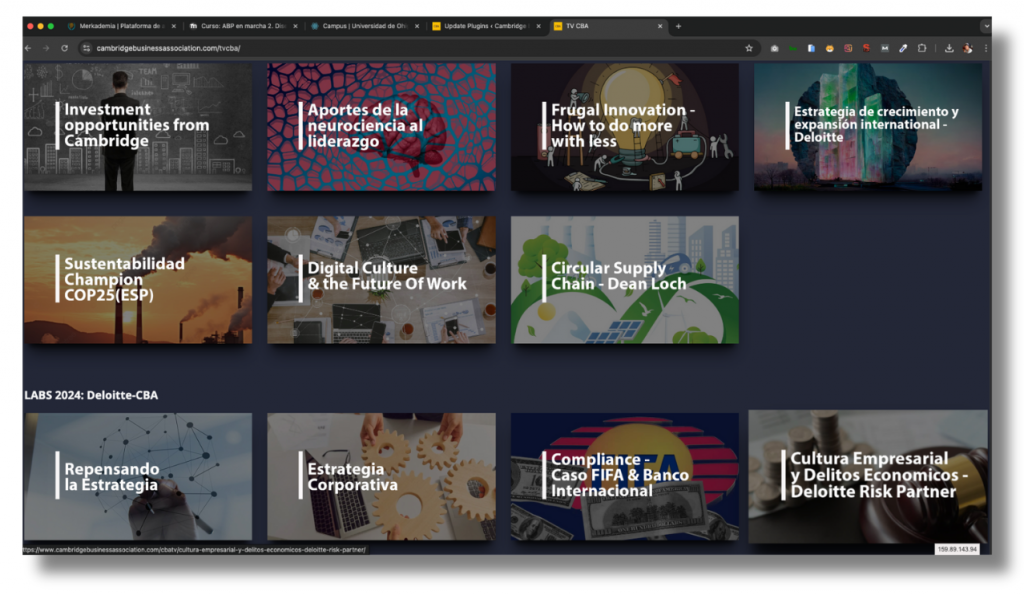Open Frugal Innovation video card
The width and height of the screenshot is (1024, 595).
coord(625,127)
